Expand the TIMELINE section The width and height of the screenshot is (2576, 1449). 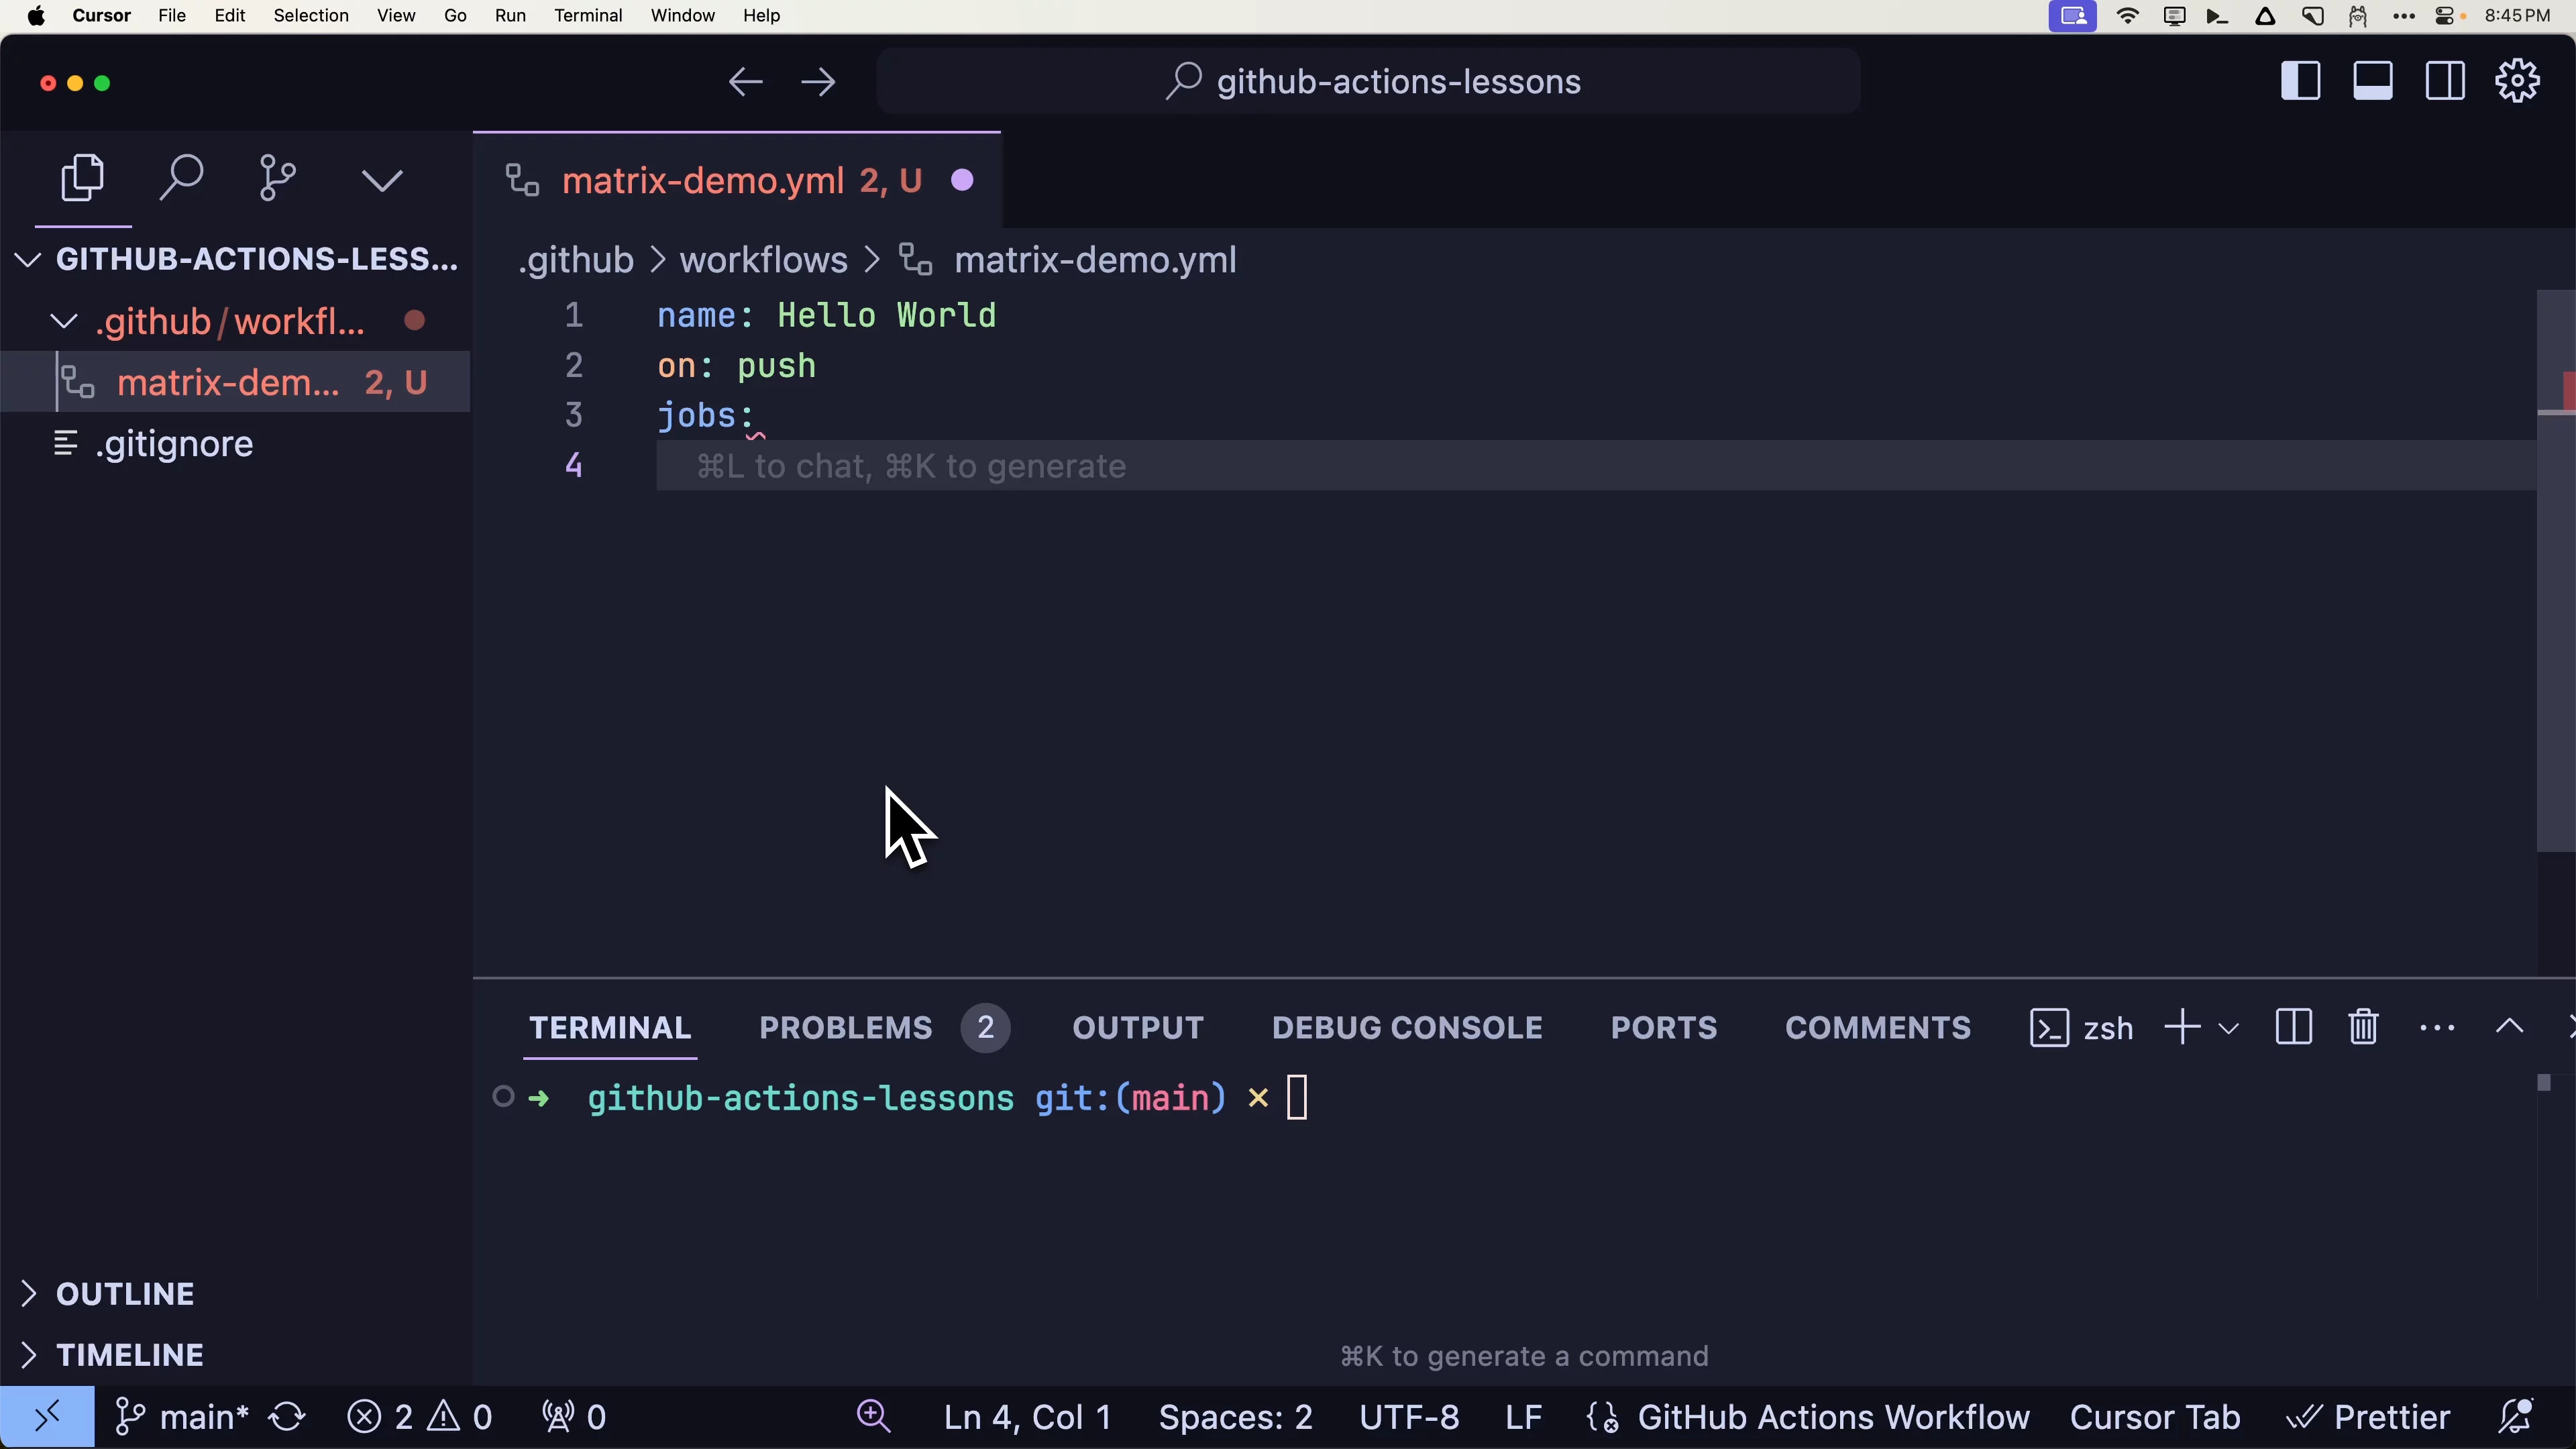[x=129, y=1354]
